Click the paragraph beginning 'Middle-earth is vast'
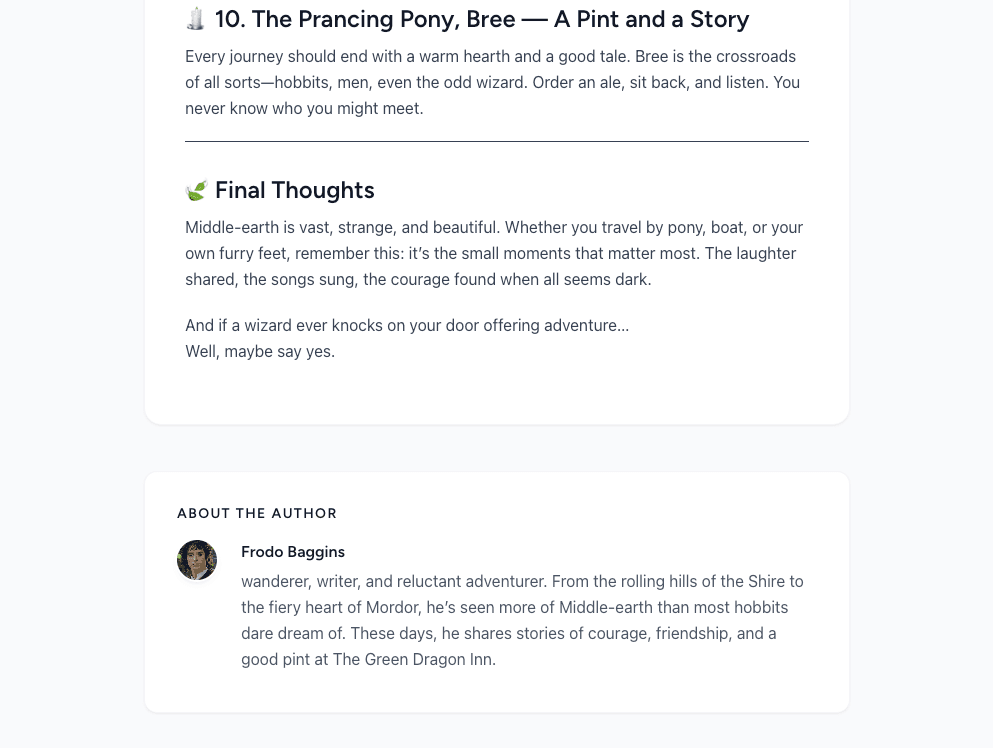Viewport: 993px width, 748px height. (494, 253)
